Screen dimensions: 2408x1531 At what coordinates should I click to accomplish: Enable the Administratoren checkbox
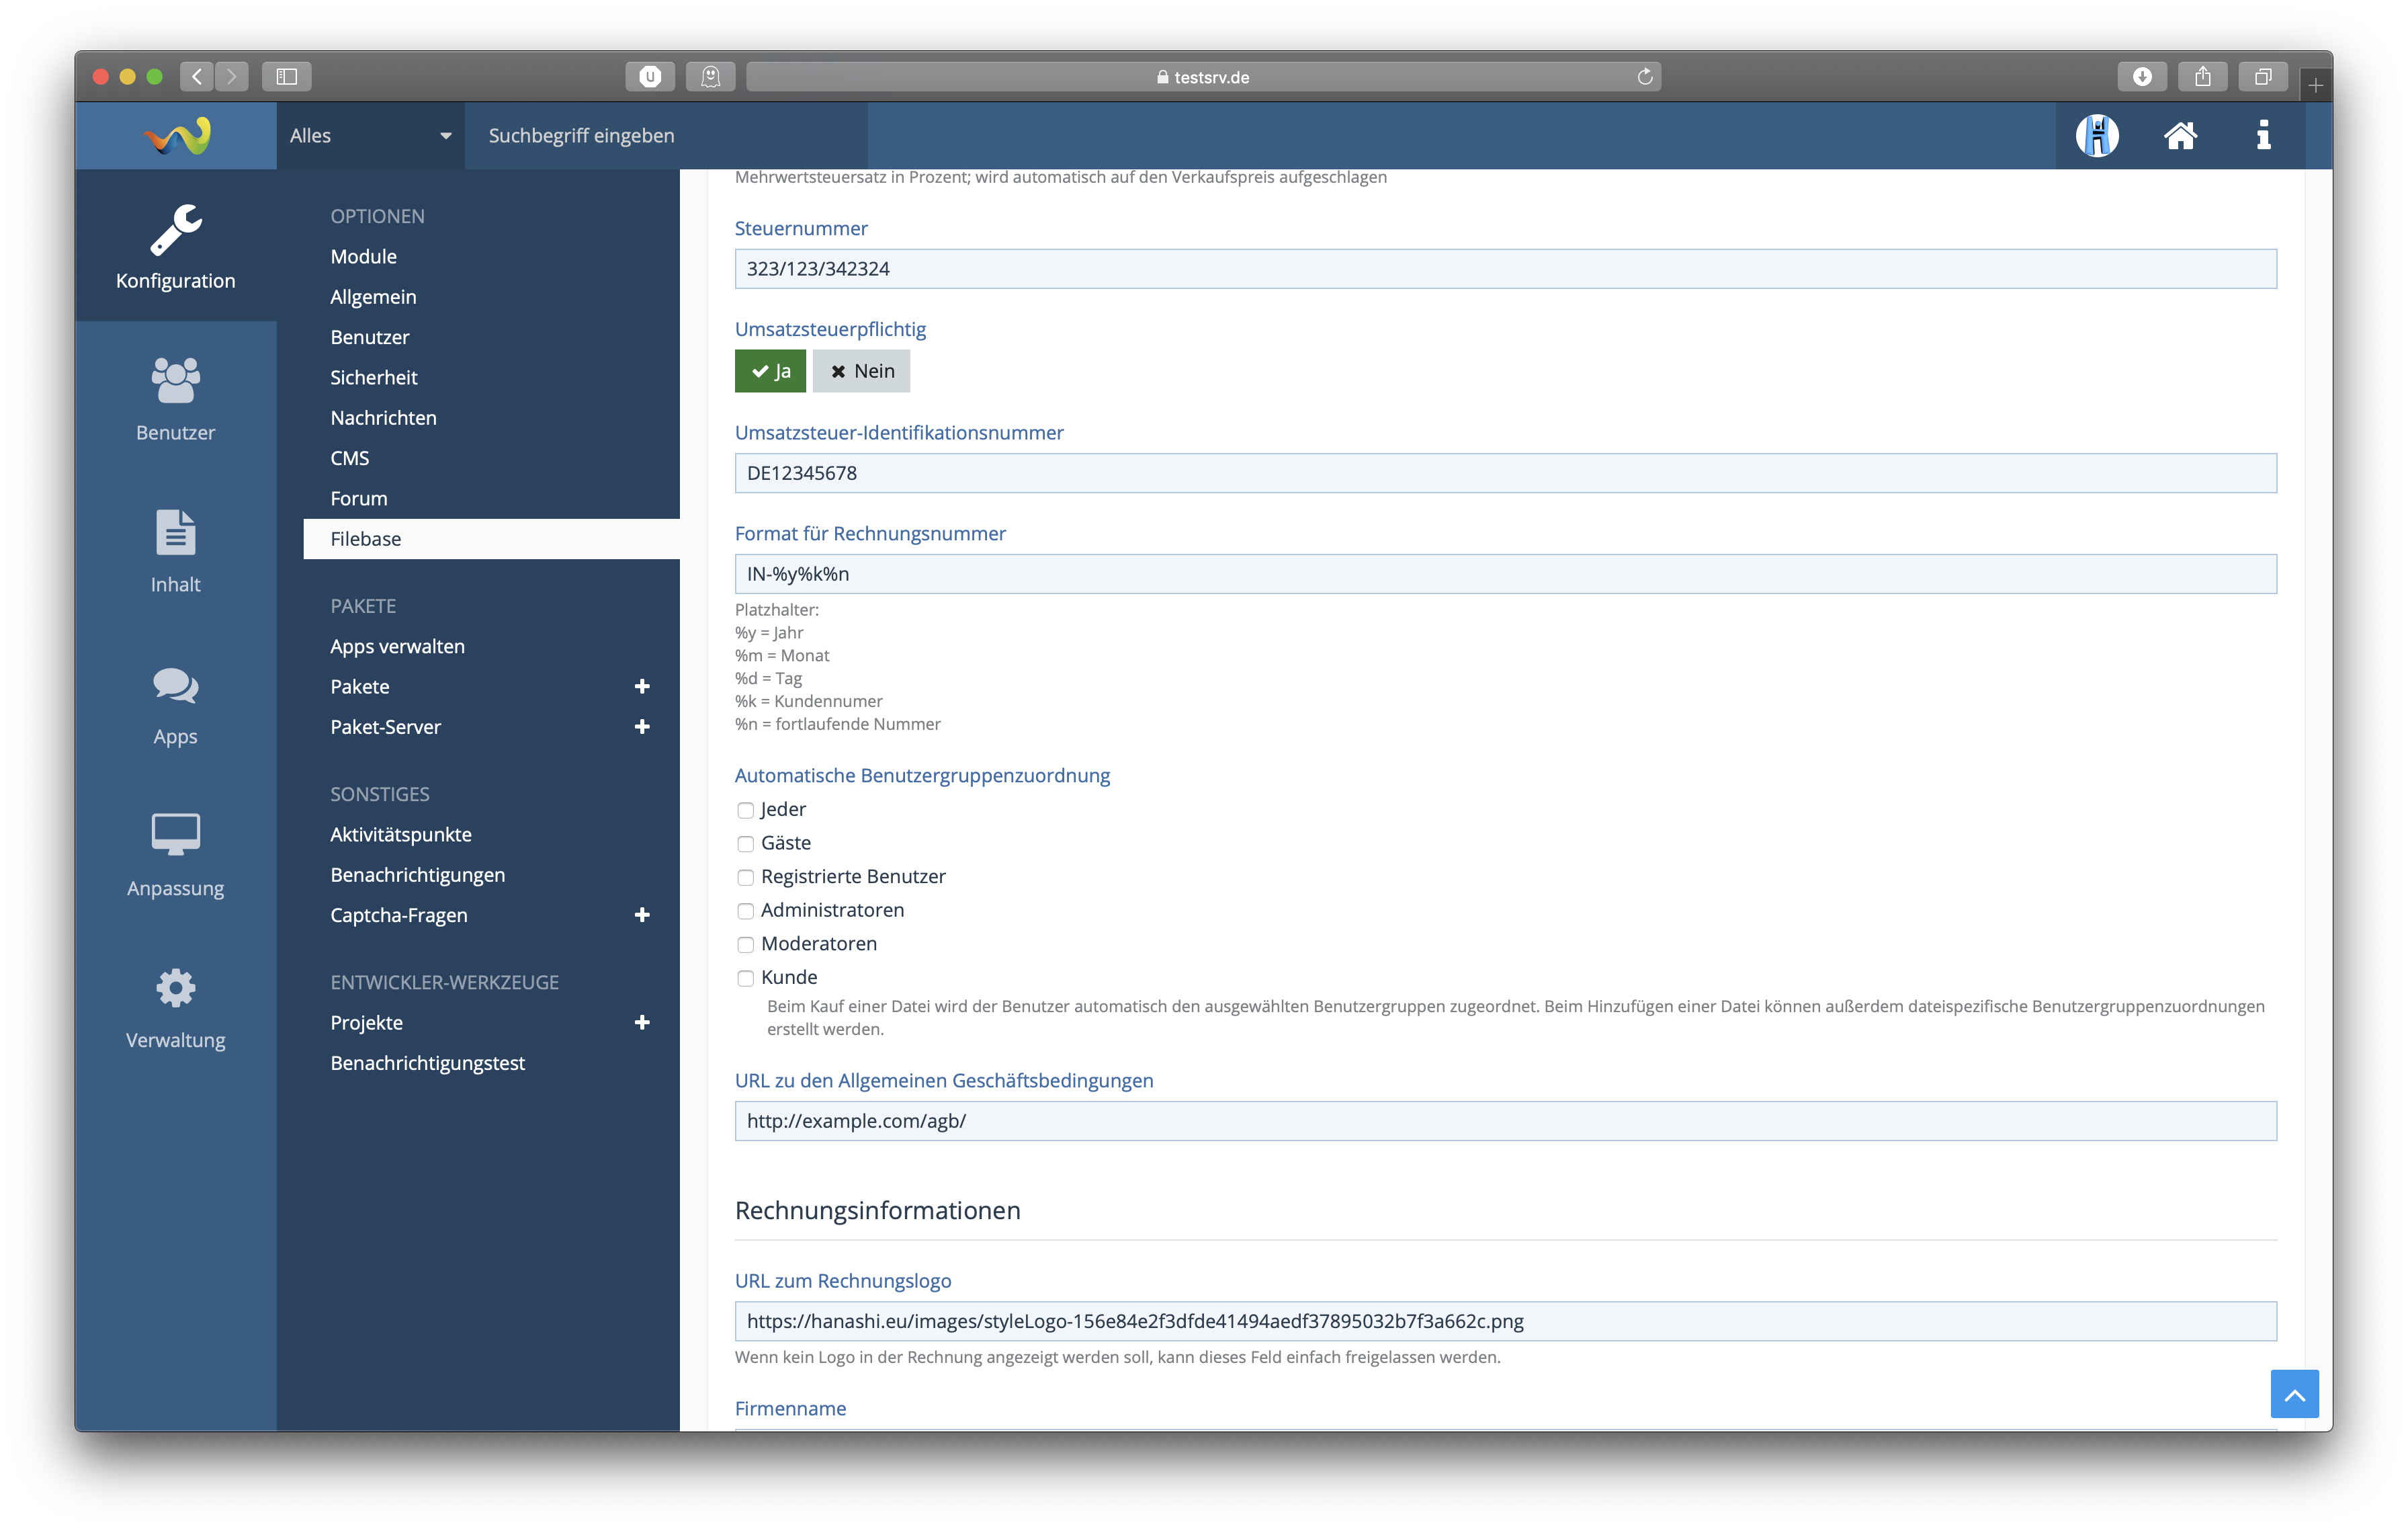pyautogui.click(x=745, y=911)
